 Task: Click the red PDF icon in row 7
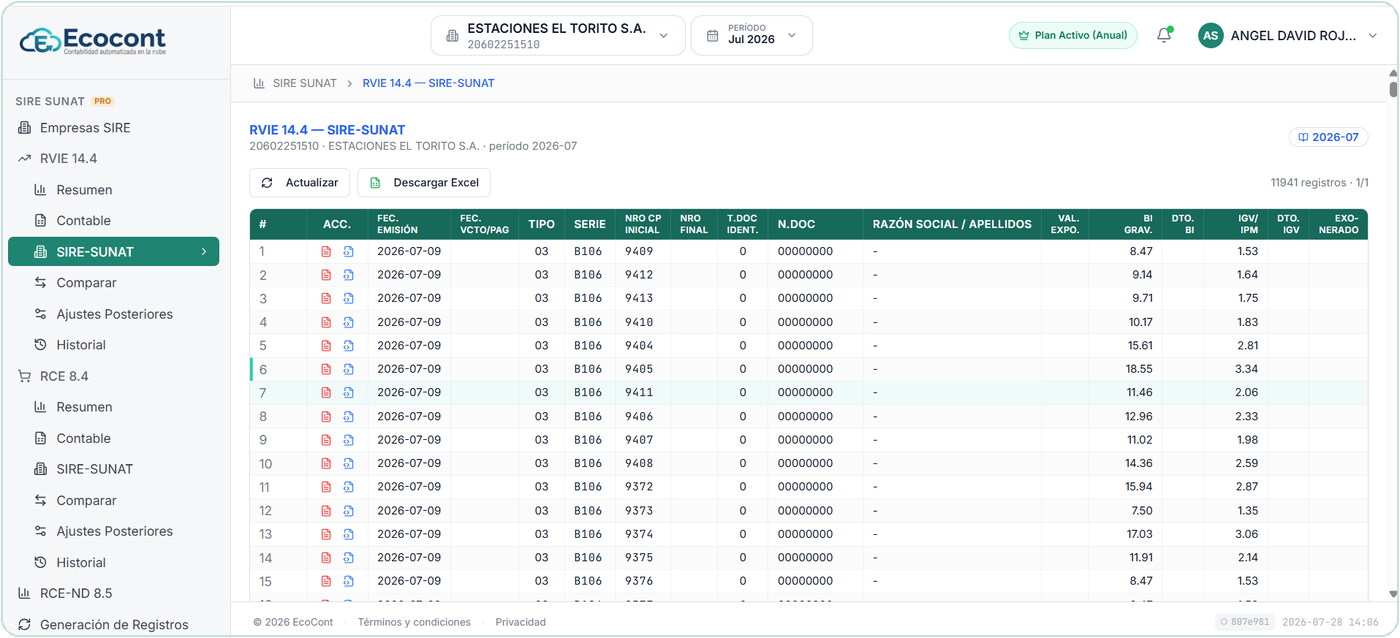[326, 392]
